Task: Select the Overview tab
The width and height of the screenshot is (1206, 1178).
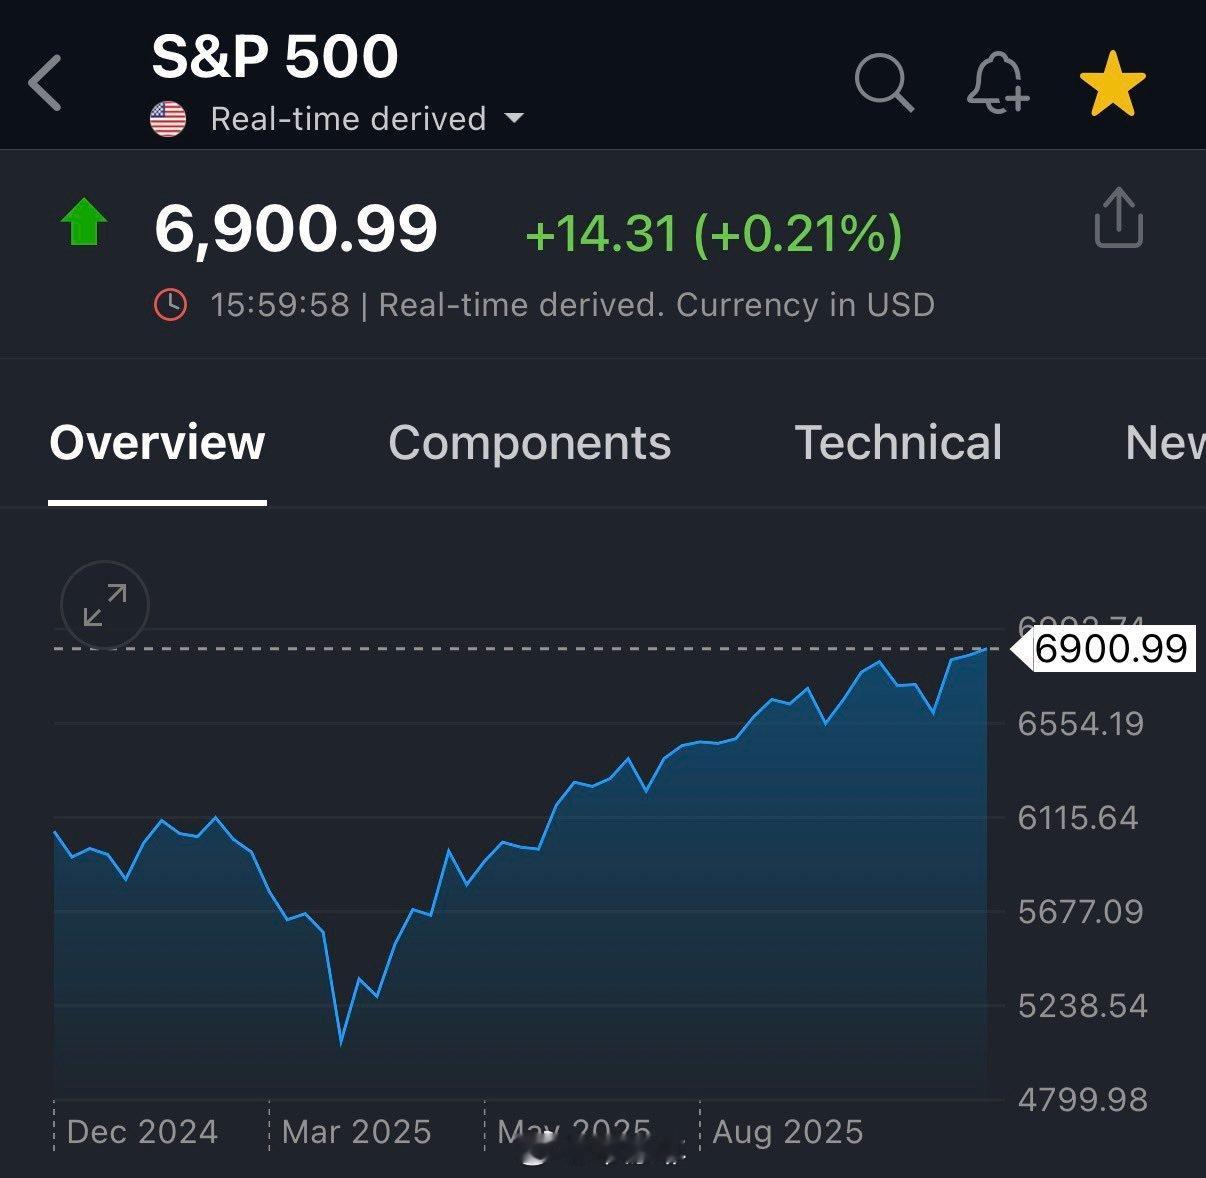Action: click(x=157, y=443)
